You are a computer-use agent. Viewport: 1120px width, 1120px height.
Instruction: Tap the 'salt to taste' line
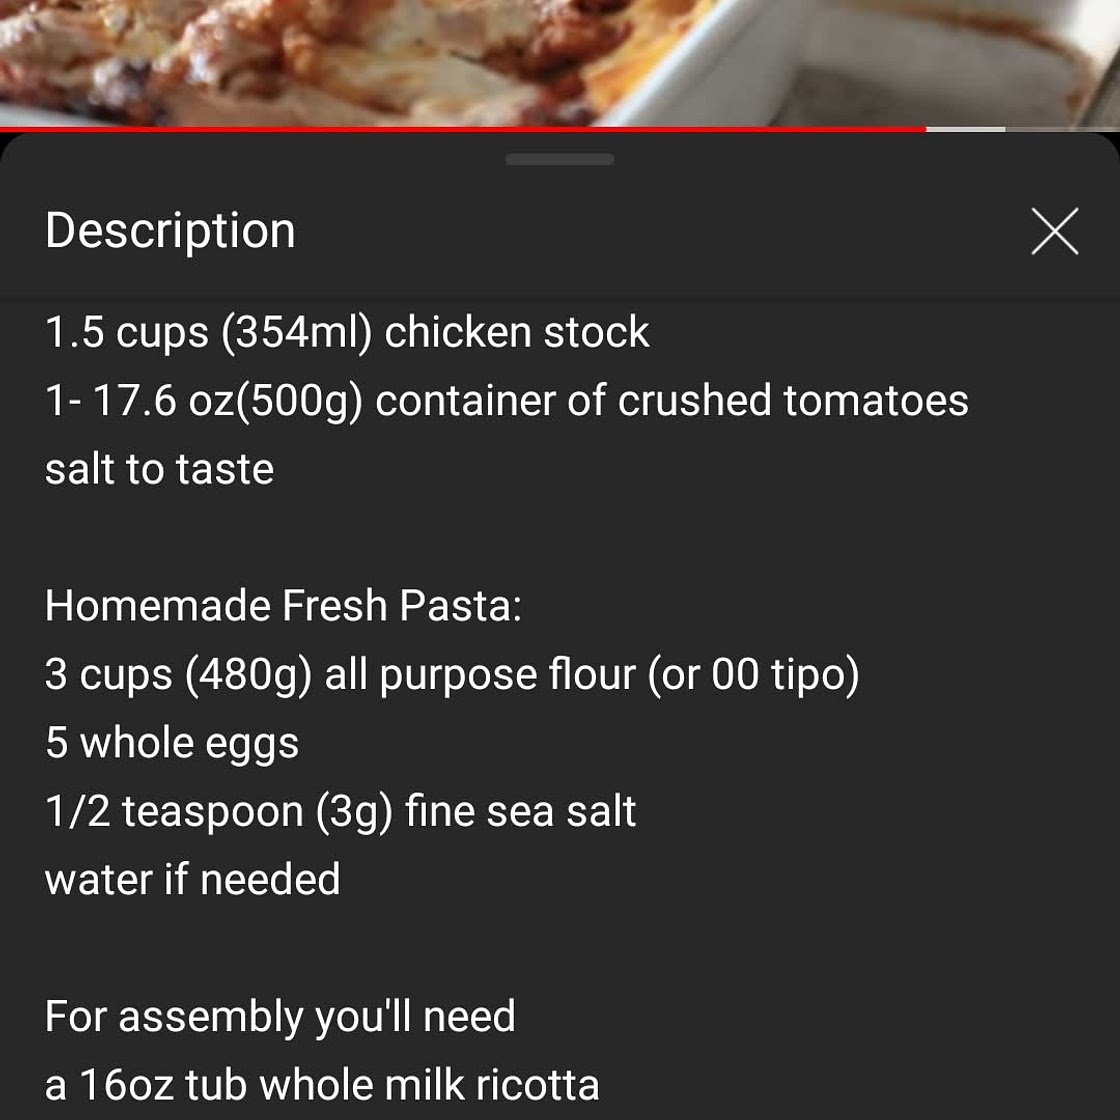point(160,470)
